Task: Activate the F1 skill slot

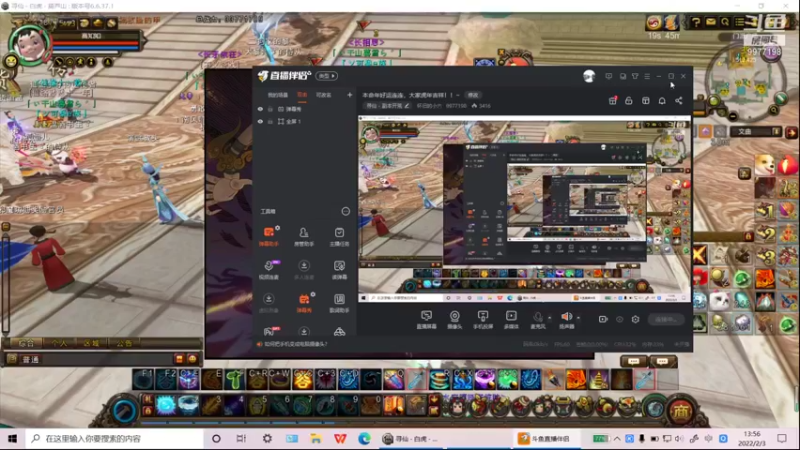Action: click(143, 380)
